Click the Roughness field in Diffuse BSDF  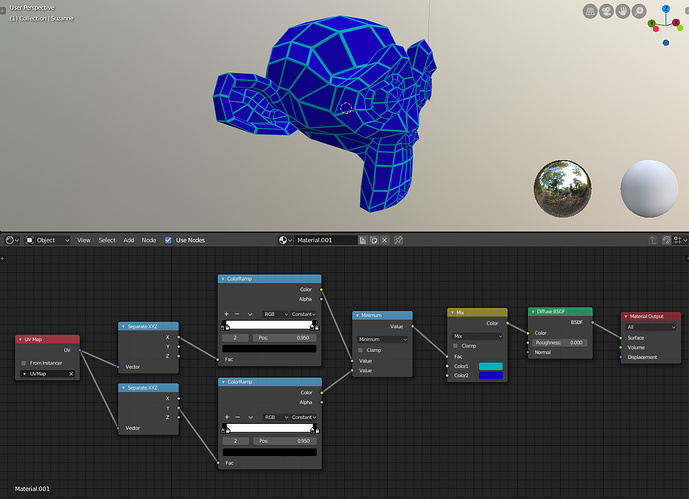559,343
